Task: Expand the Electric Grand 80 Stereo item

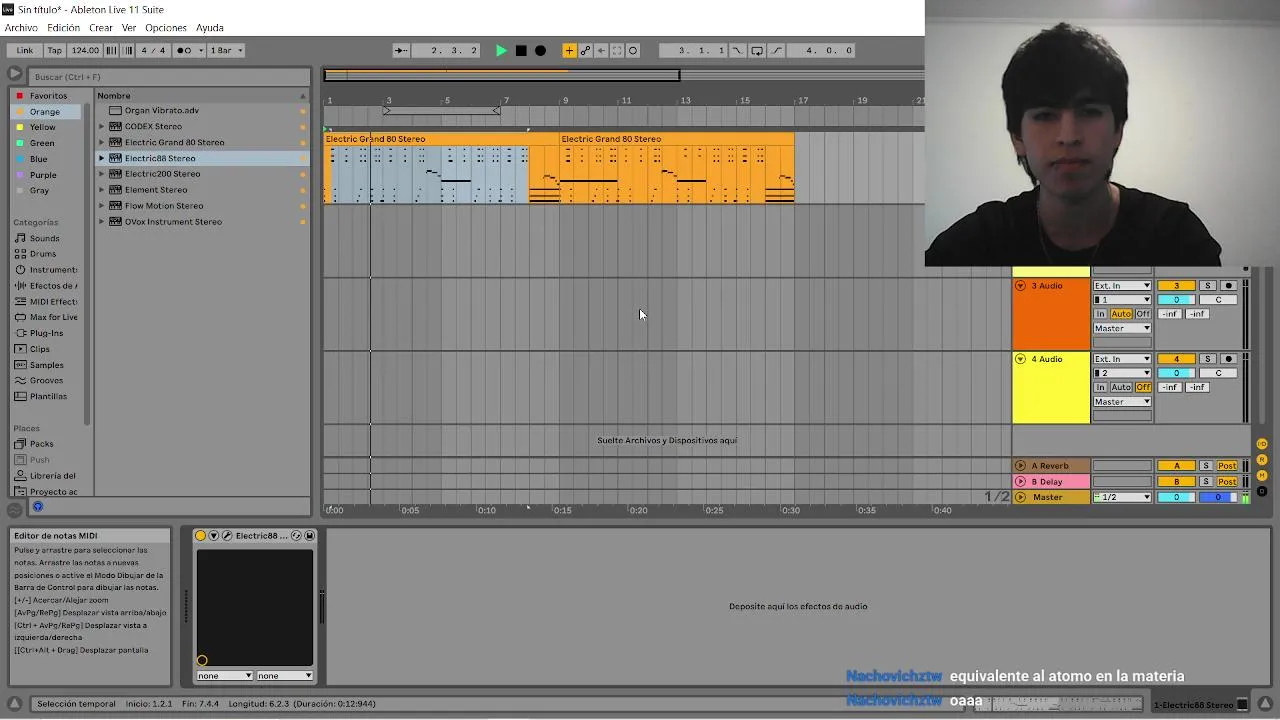Action: (x=101, y=143)
